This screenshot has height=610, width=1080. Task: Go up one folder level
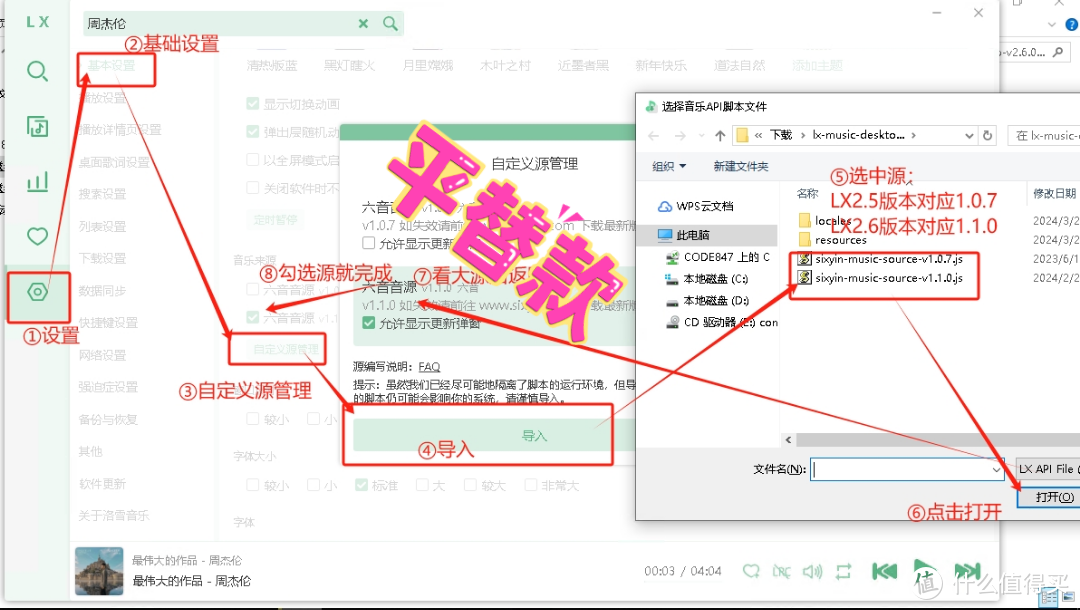720,136
